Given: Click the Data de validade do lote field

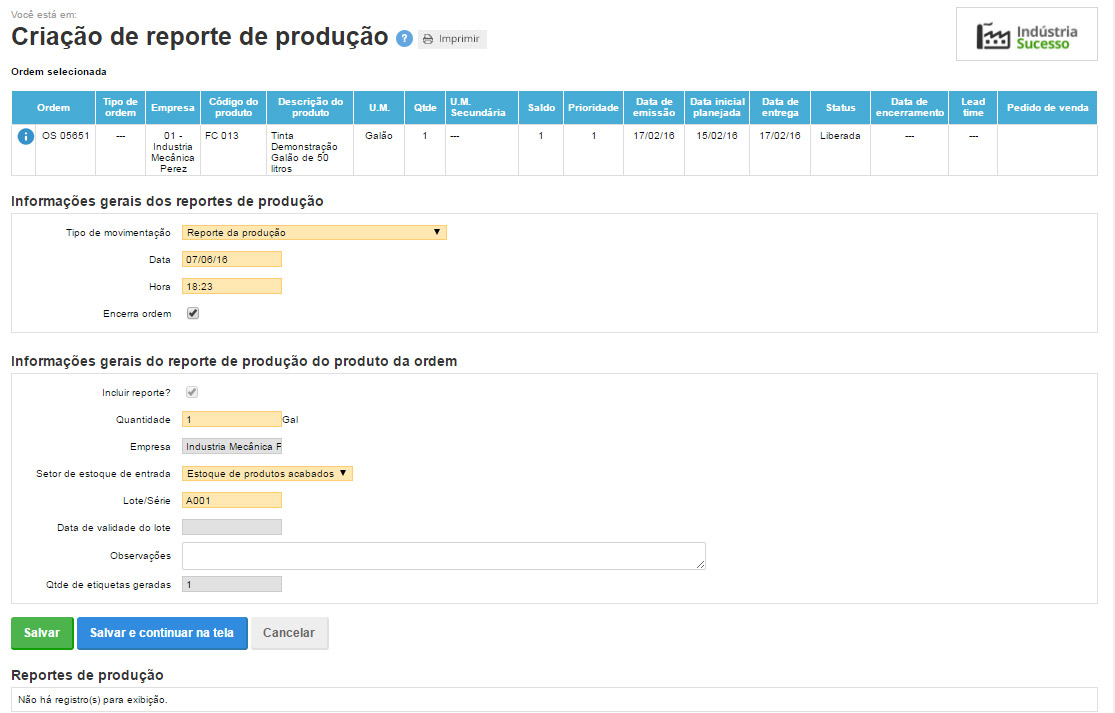Looking at the screenshot, I should point(232,527).
